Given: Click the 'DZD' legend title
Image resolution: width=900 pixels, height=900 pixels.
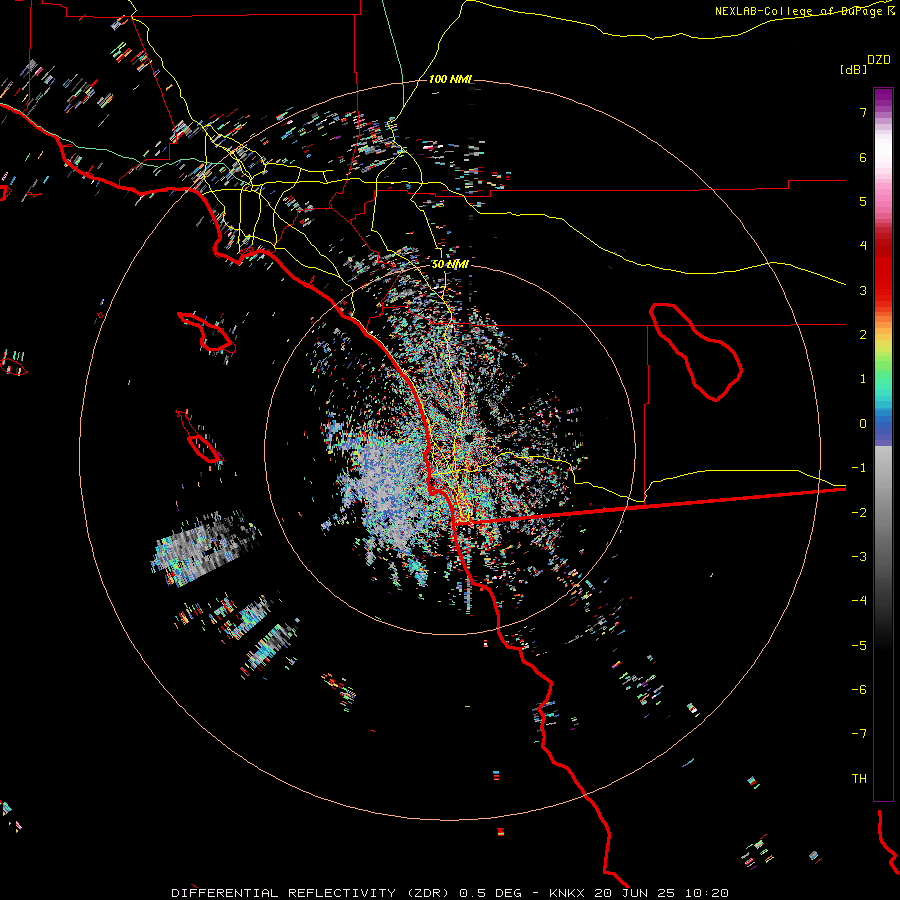Looking at the screenshot, I should point(879,60).
